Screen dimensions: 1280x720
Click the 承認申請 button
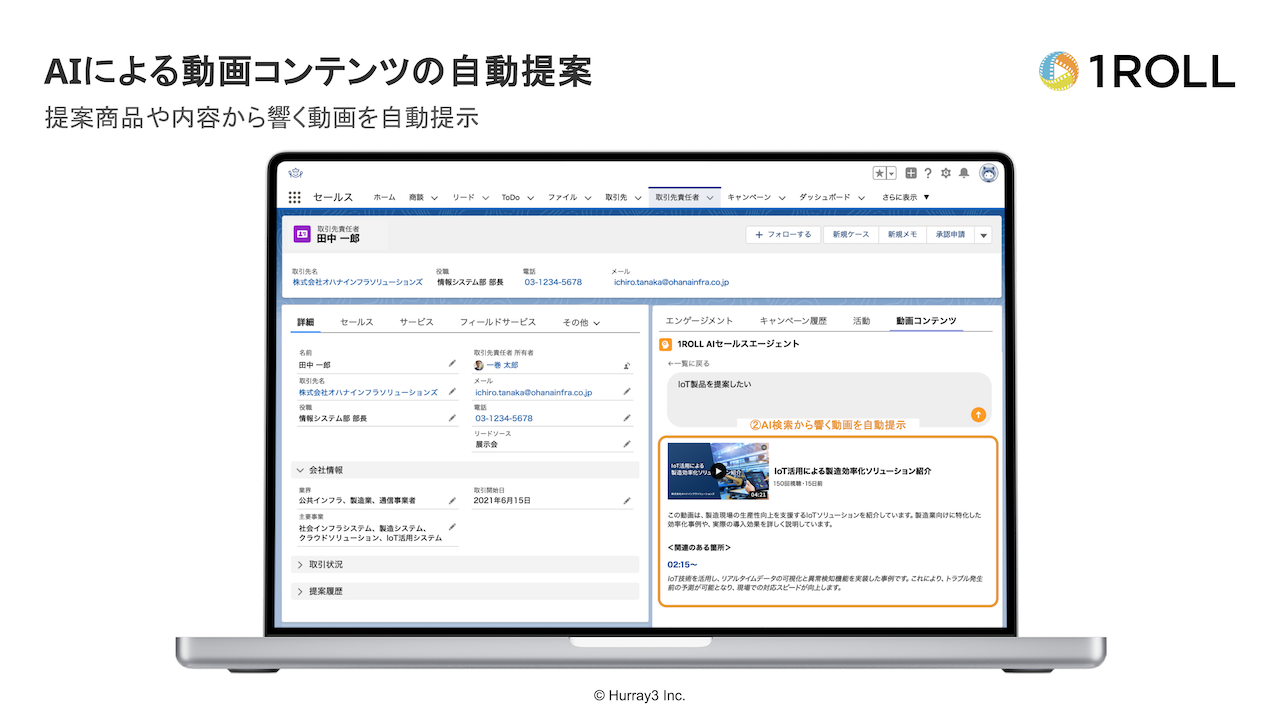coord(950,235)
